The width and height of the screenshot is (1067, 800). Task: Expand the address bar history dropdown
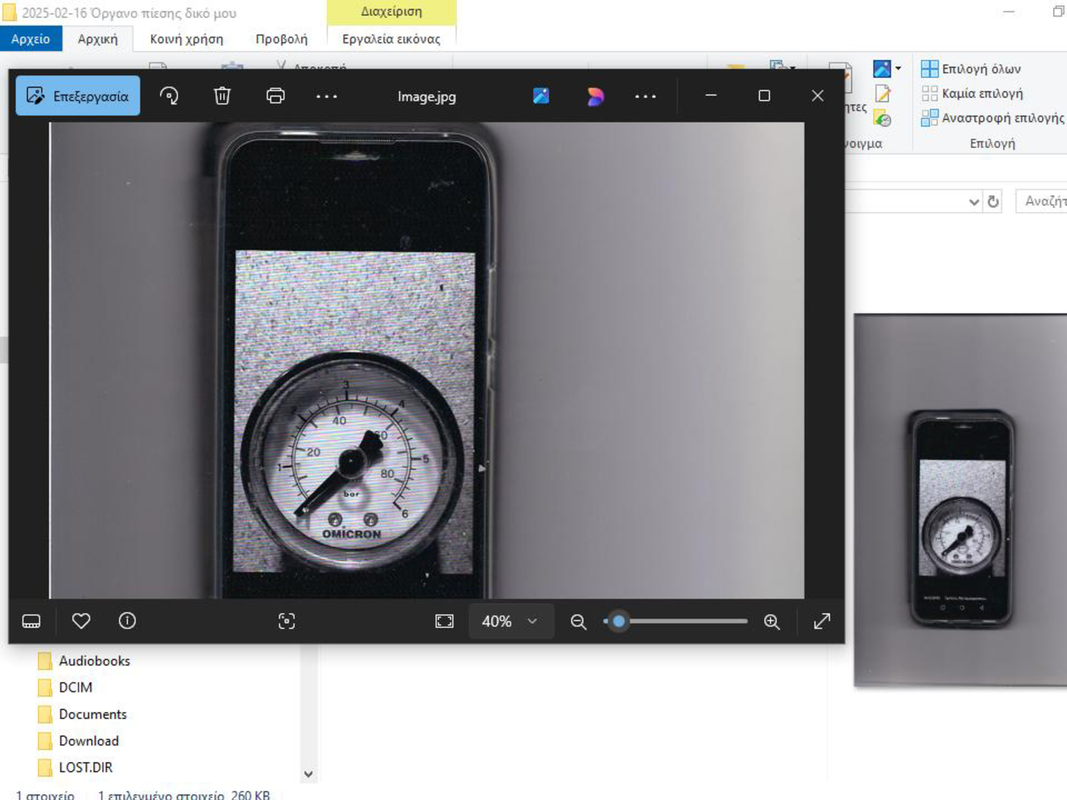click(x=974, y=201)
